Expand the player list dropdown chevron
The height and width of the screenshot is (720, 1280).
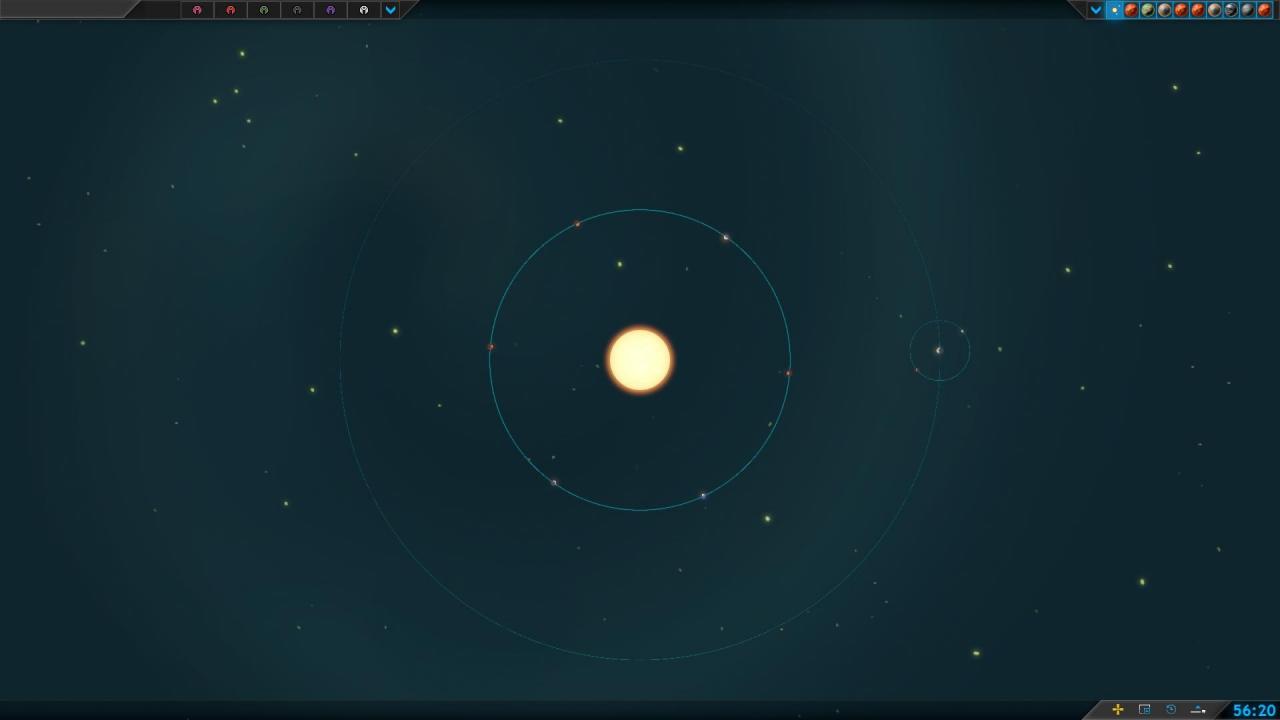[391, 10]
